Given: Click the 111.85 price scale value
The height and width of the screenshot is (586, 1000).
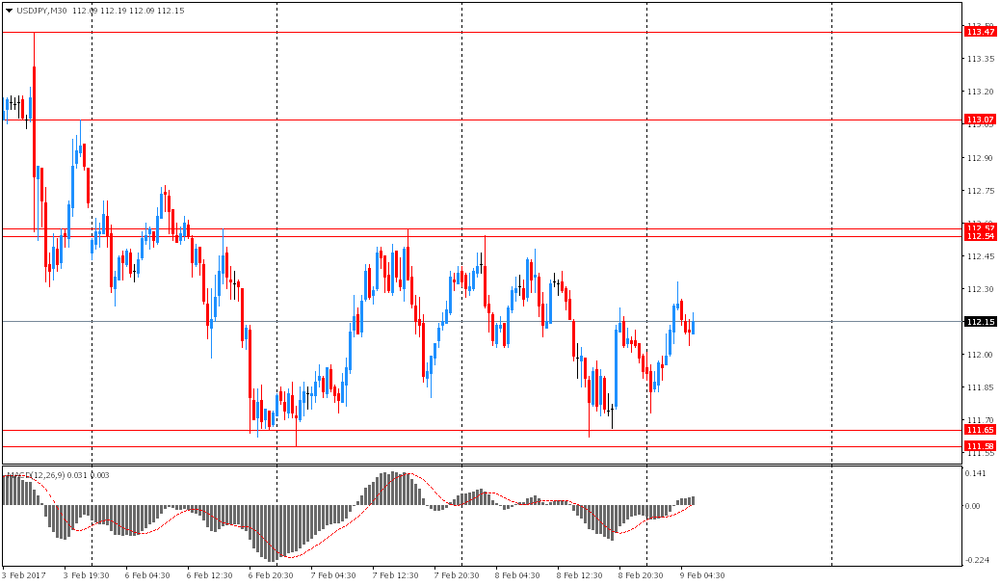Looking at the screenshot, I should 980,388.
